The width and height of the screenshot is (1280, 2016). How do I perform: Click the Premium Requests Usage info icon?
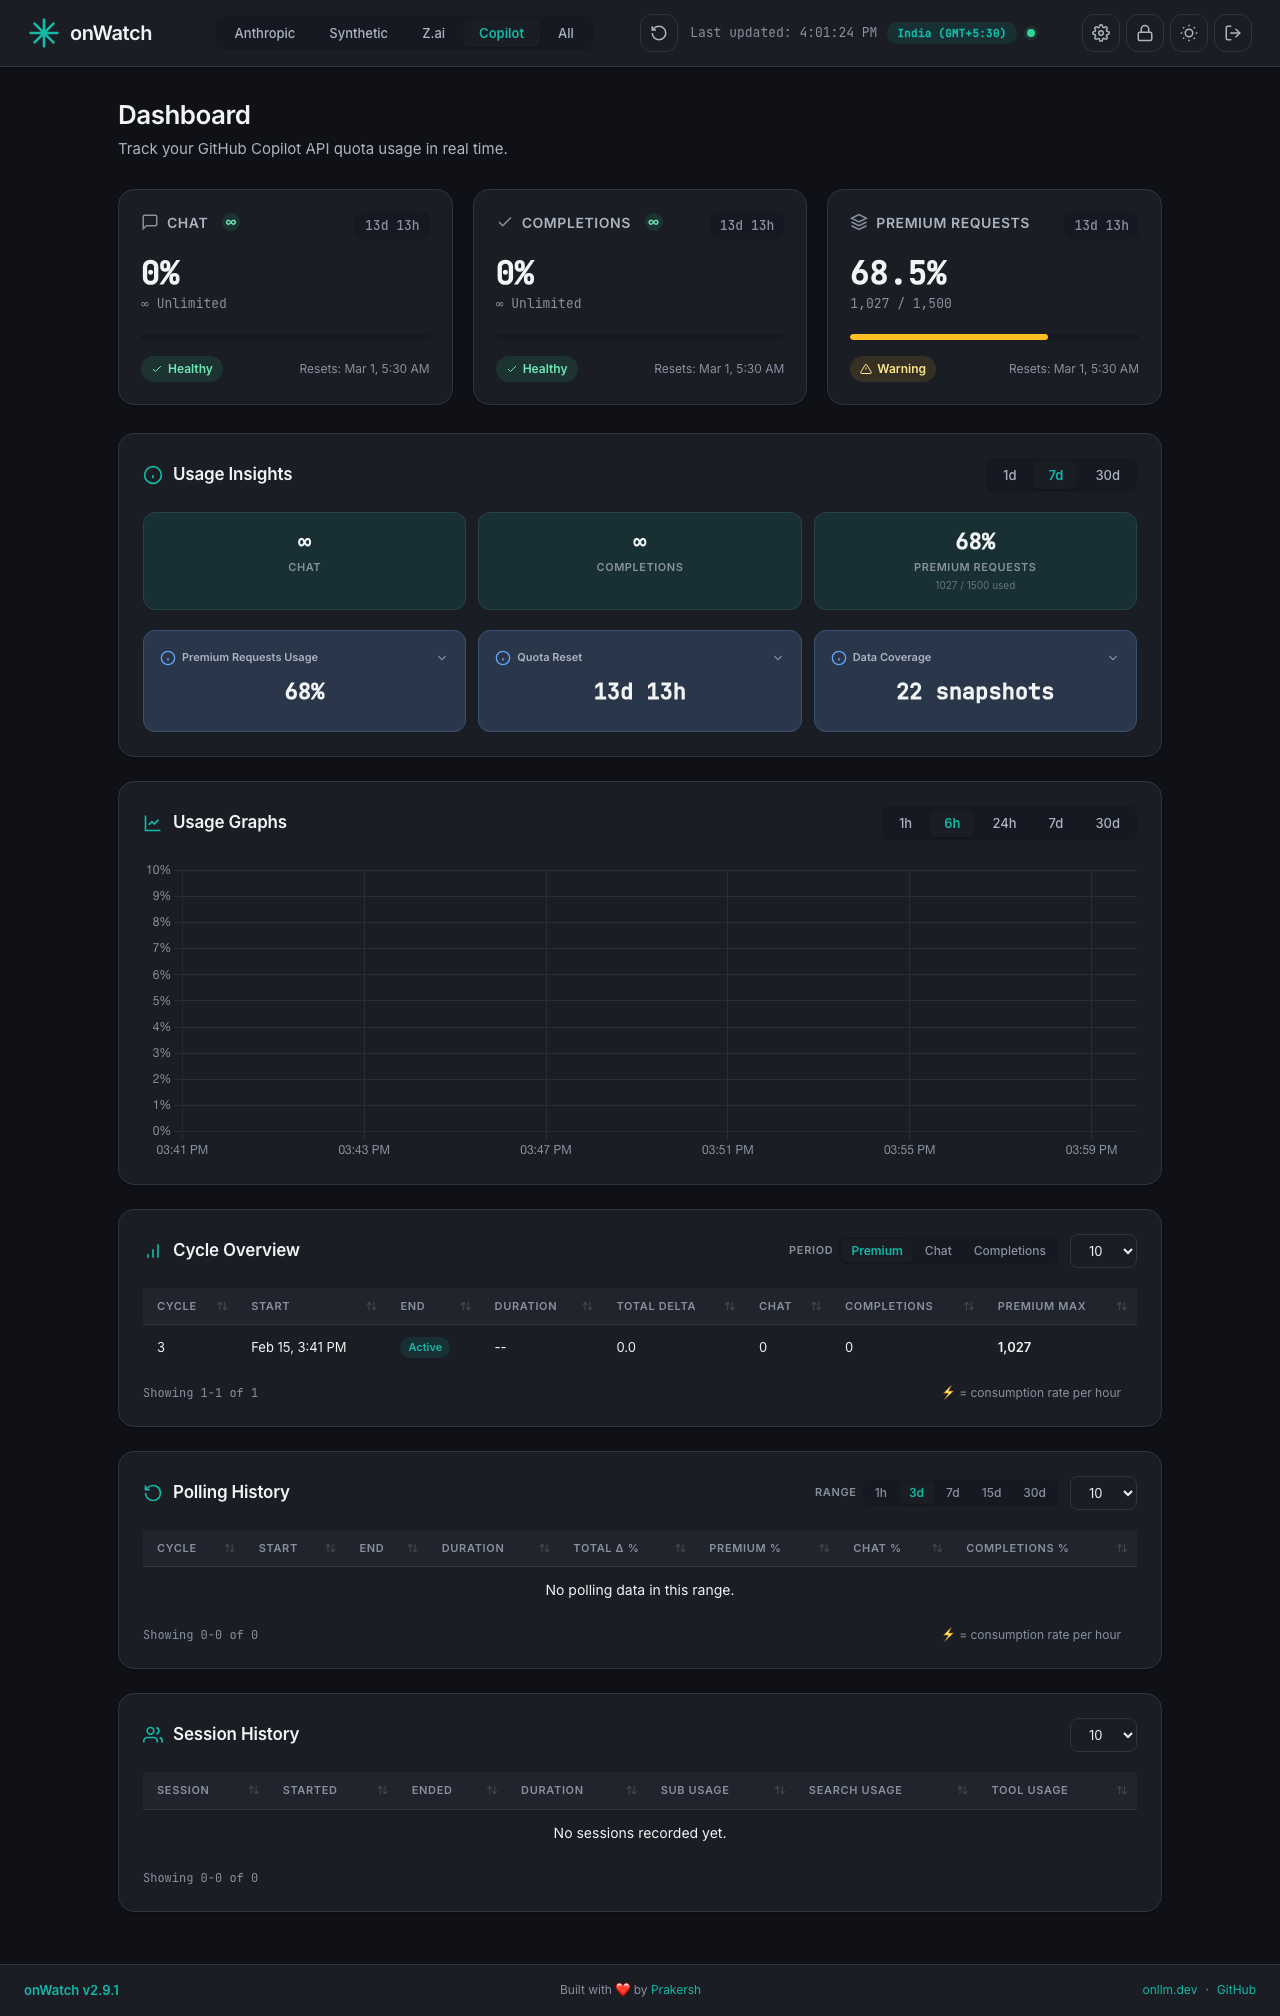pos(168,658)
